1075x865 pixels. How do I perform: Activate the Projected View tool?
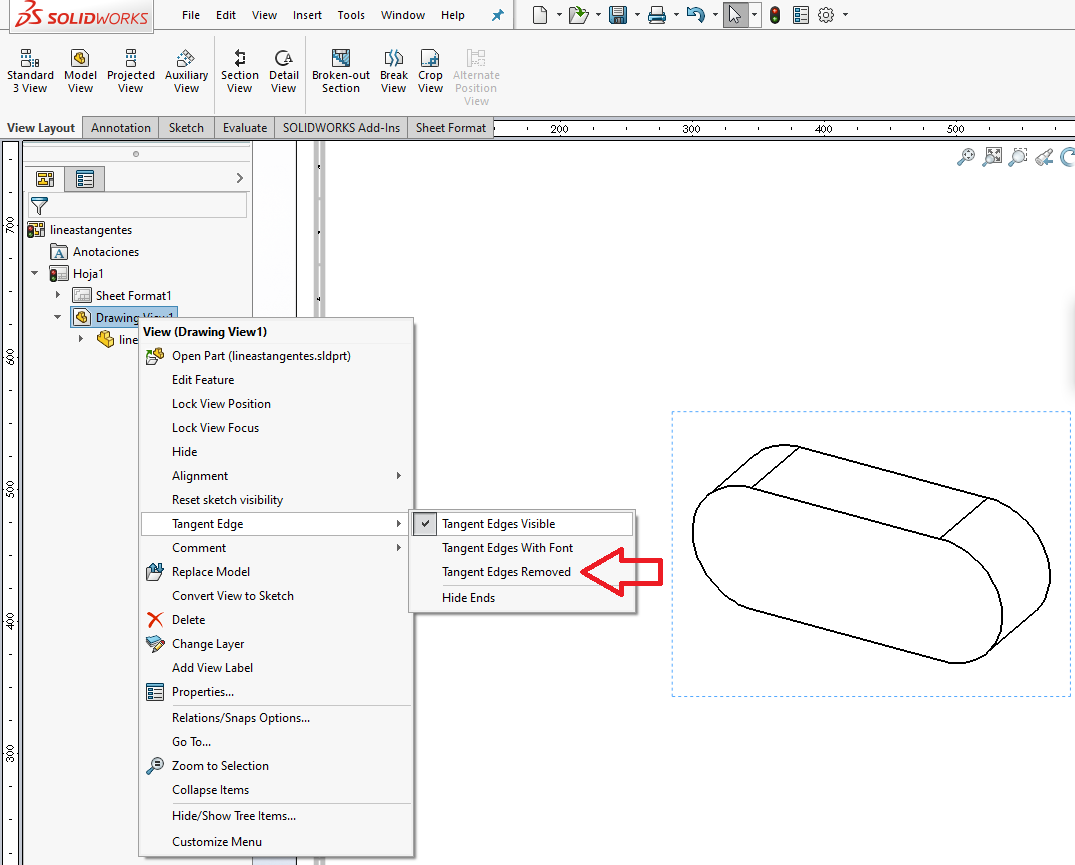(130, 70)
